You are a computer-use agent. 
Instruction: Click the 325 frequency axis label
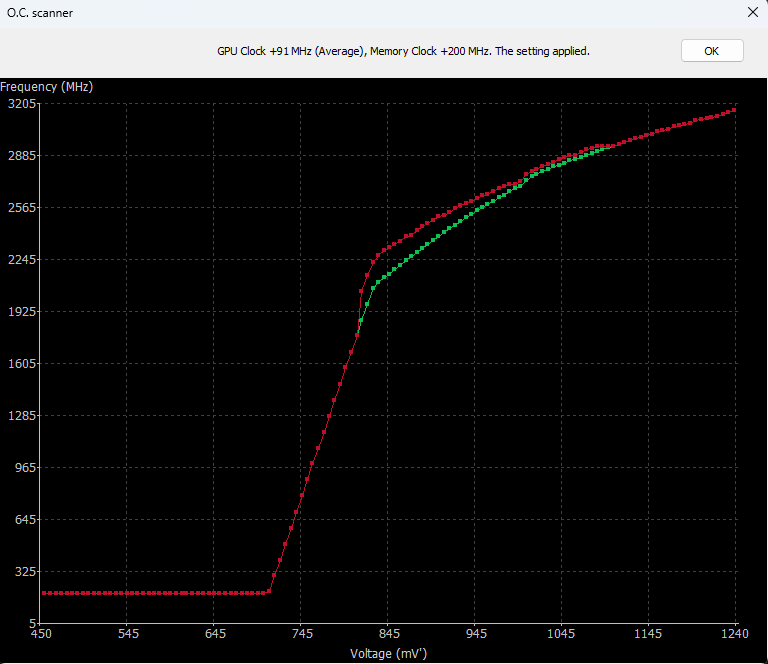click(x=24, y=572)
